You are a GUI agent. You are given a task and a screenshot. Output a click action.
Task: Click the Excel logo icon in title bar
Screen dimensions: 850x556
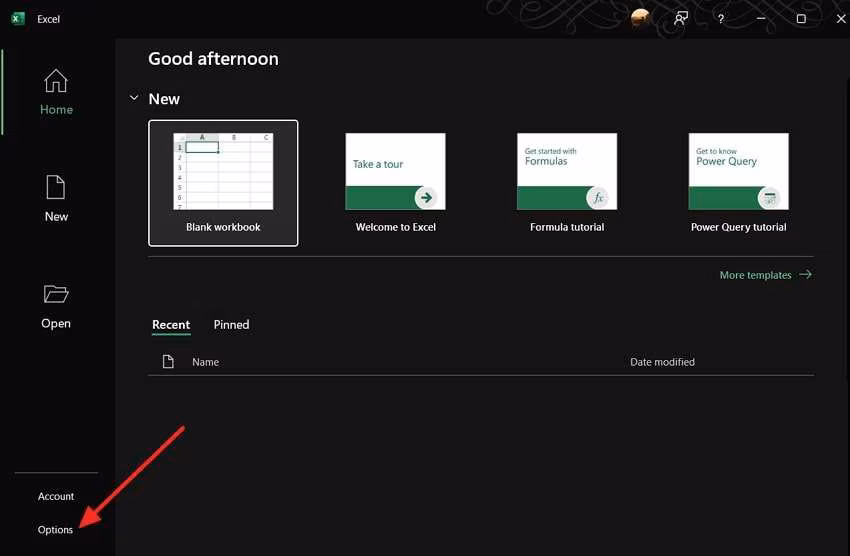[17, 18]
